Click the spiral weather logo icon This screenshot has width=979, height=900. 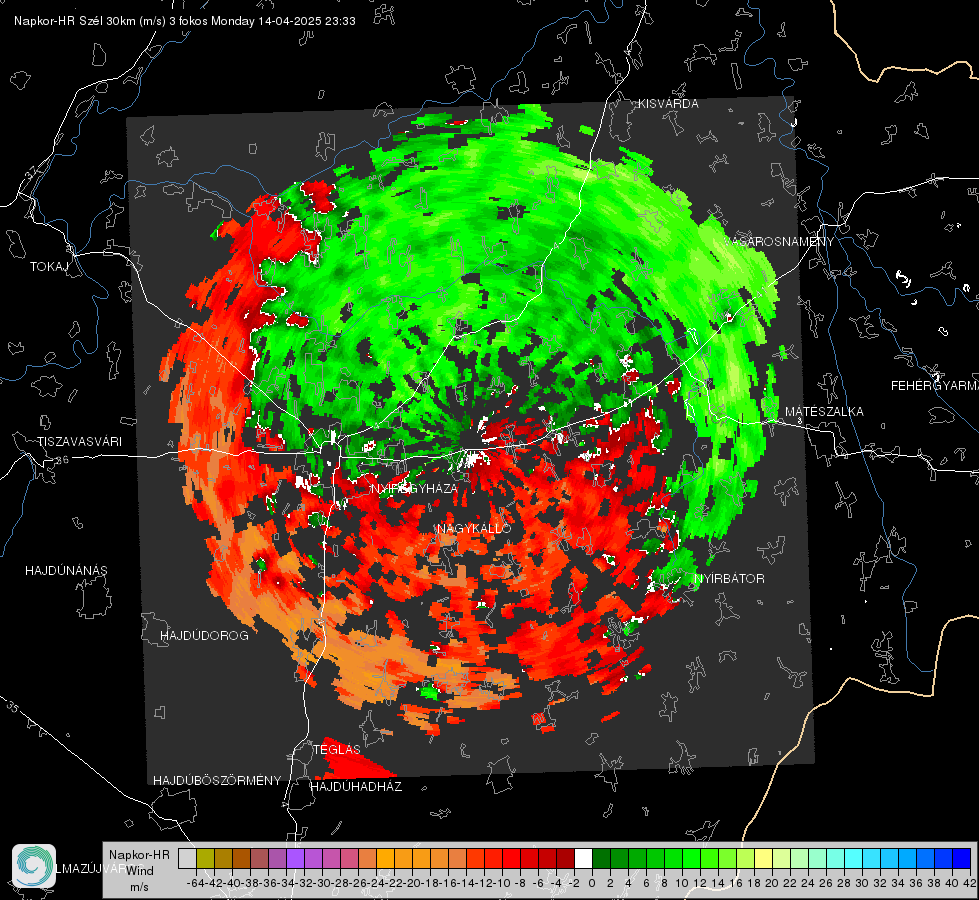pyautogui.click(x=34, y=866)
